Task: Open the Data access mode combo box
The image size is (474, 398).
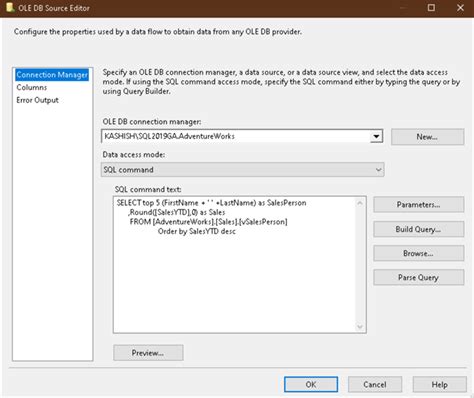Action: pyautogui.click(x=242, y=170)
